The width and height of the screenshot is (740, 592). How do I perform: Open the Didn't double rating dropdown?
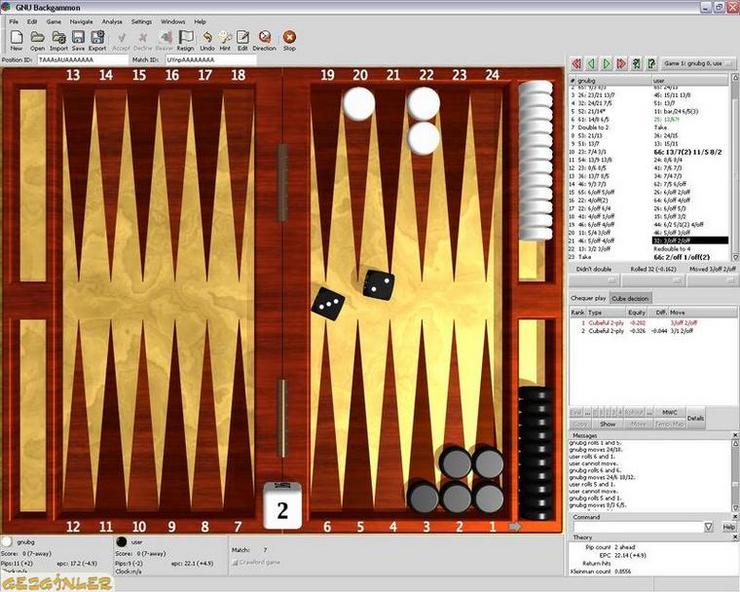click(594, 280)
